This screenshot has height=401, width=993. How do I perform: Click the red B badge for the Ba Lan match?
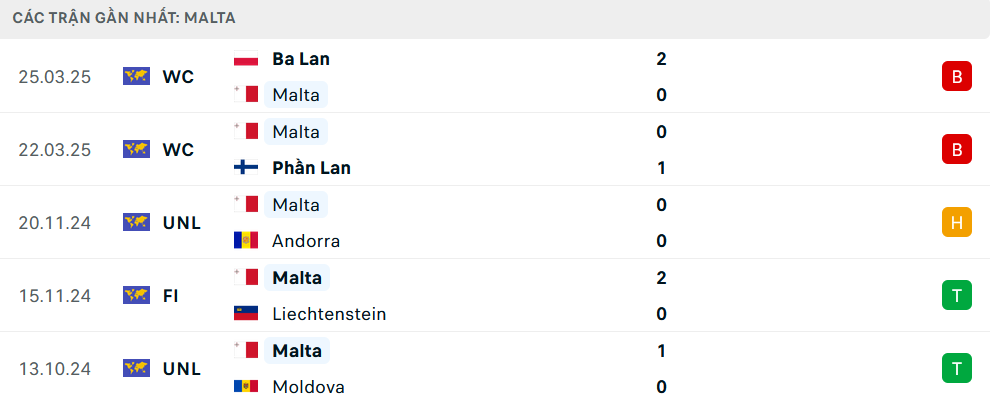[956, 77]
